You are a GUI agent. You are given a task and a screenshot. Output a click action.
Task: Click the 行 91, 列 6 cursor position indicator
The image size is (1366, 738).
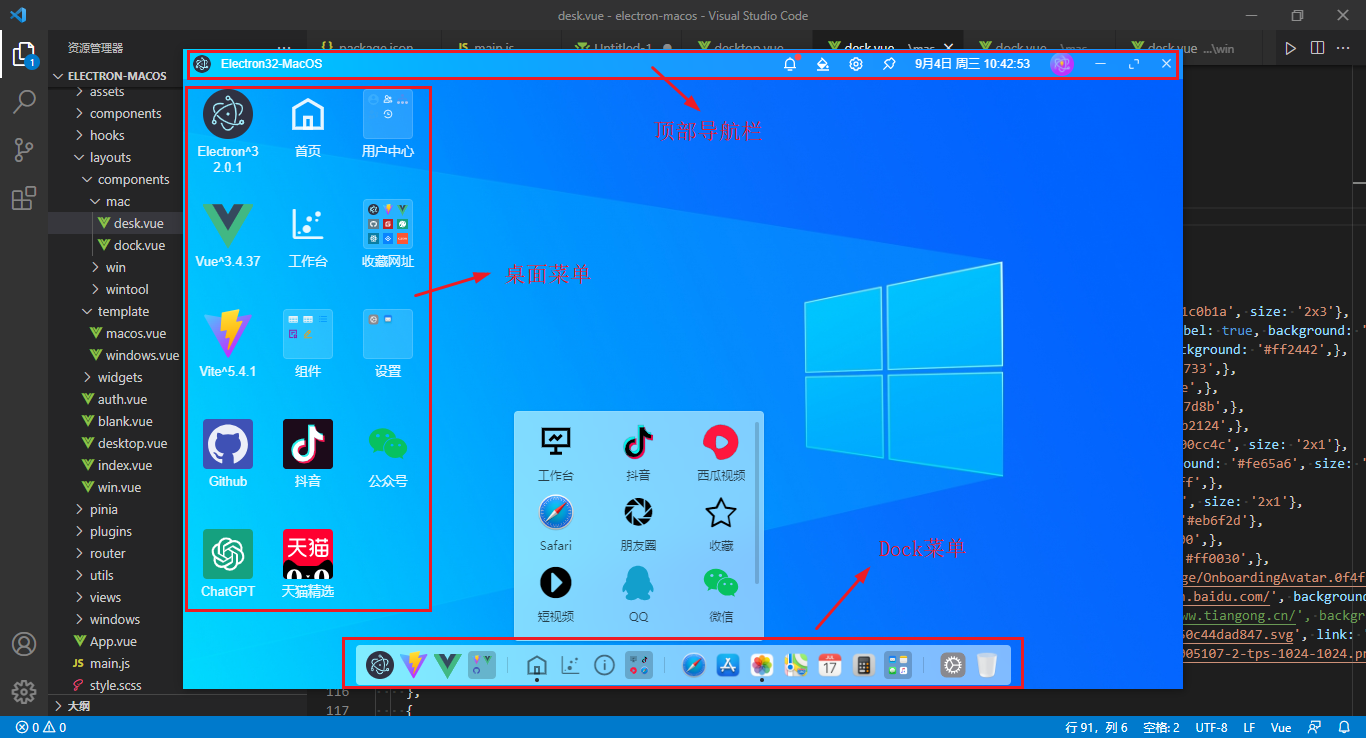[x=1097, y=727]
